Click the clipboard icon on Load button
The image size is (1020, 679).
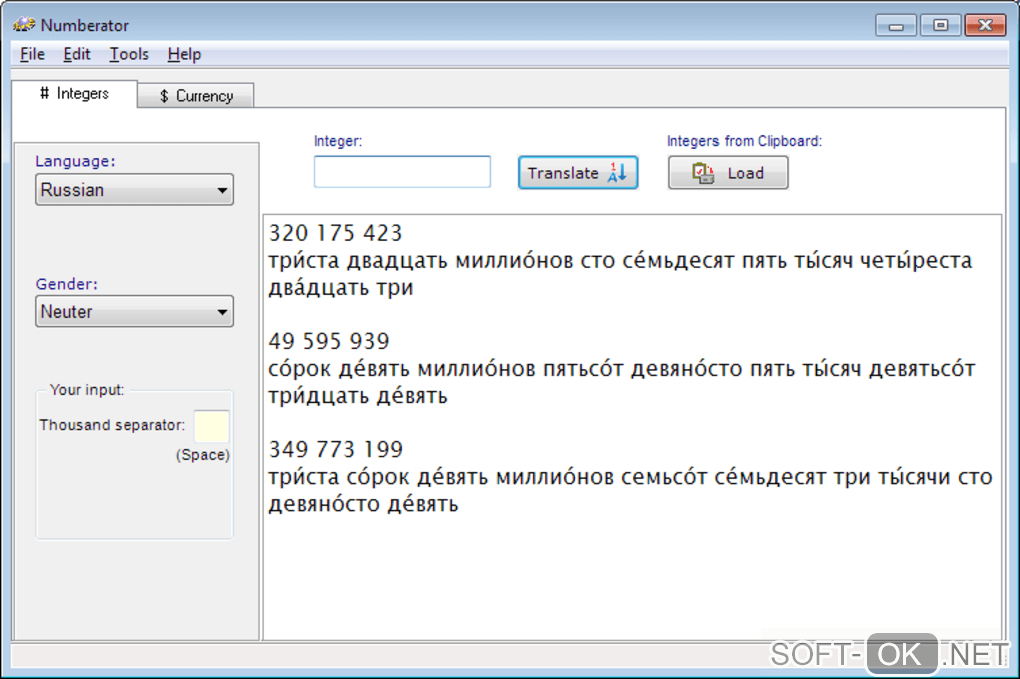click(x=703, y=173)
